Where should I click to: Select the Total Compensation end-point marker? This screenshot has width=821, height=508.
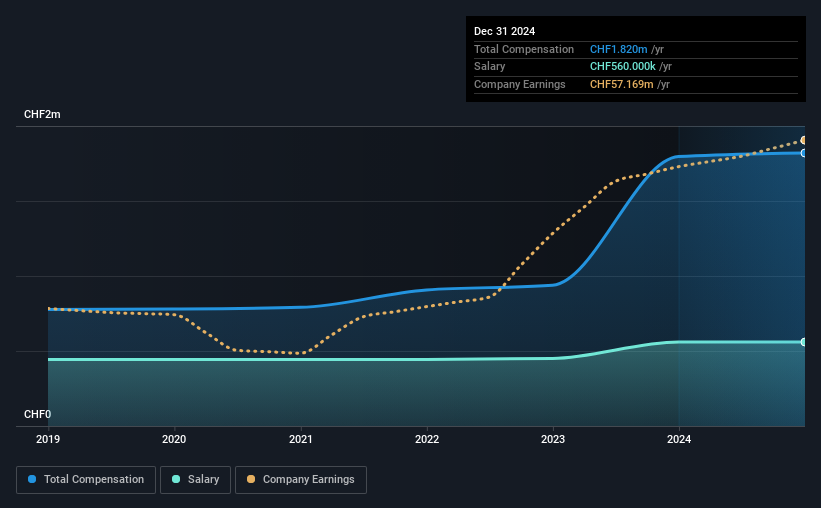[x=803, y=153]
